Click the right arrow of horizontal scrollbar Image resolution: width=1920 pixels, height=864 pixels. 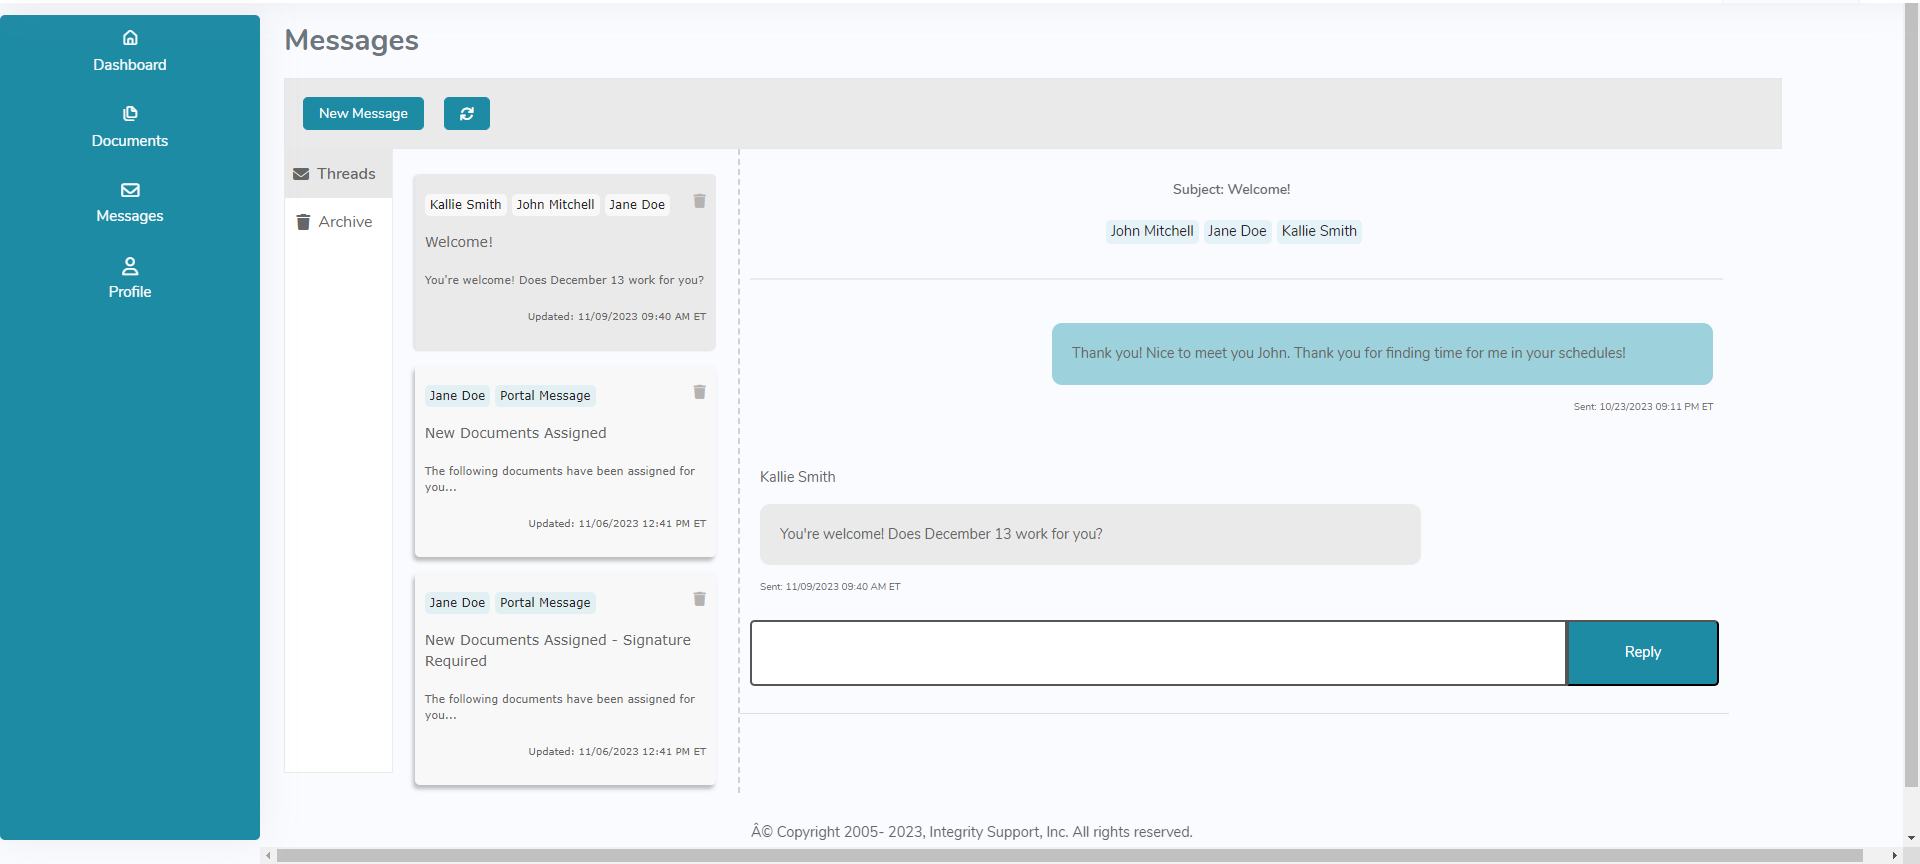(1894, 856)
